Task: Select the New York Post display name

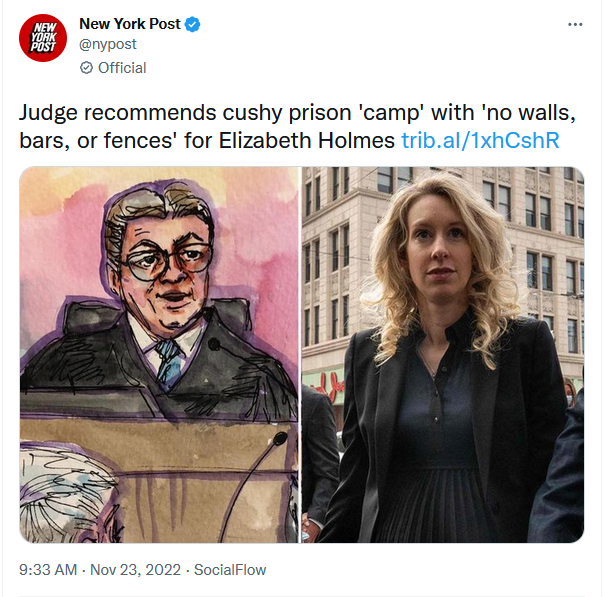Action: pyautogui.click(x=130, y=24)
